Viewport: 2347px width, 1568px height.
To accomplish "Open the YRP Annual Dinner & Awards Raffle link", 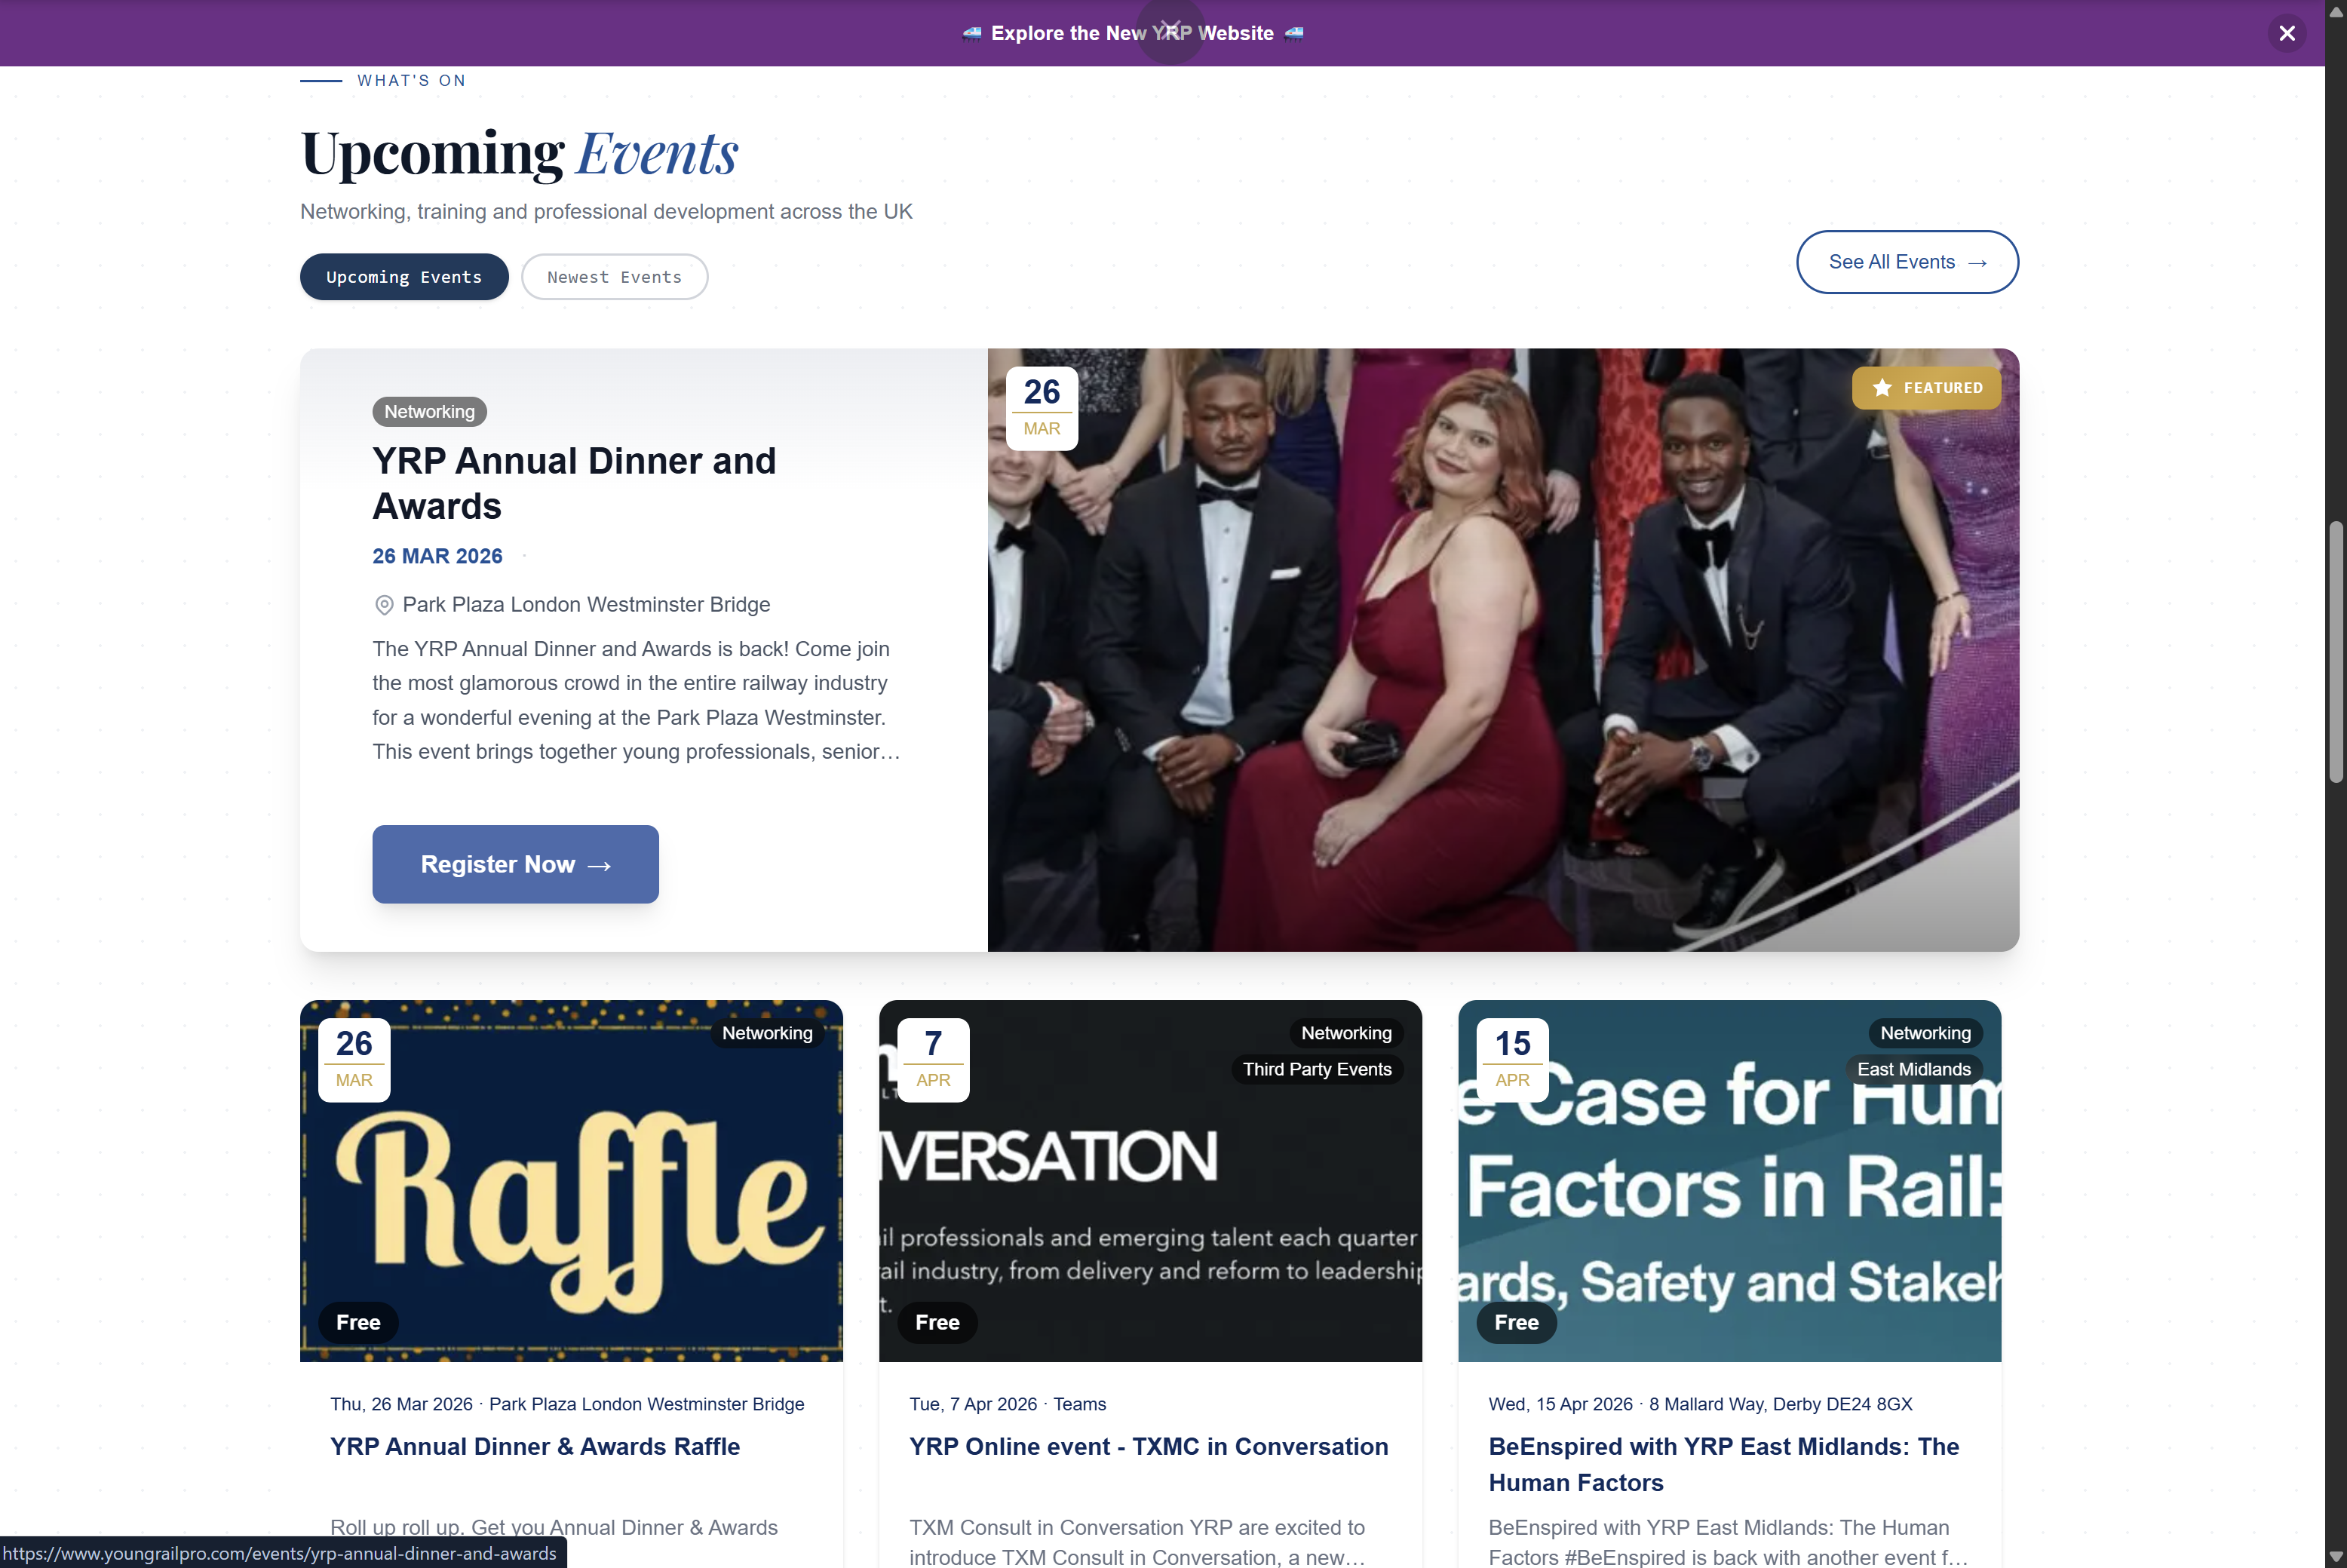I will click(535, 1446).
